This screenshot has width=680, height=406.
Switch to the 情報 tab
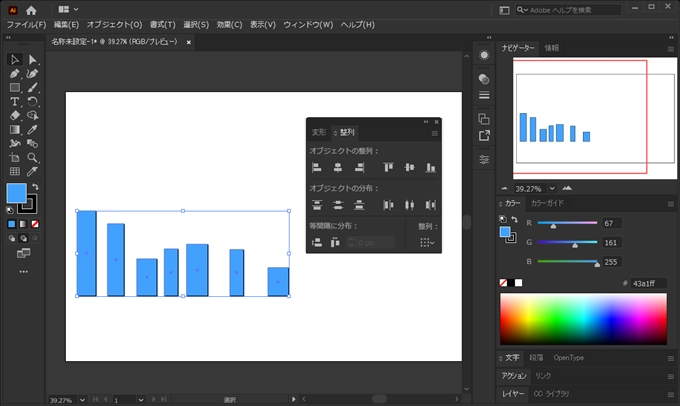[552, 48]
